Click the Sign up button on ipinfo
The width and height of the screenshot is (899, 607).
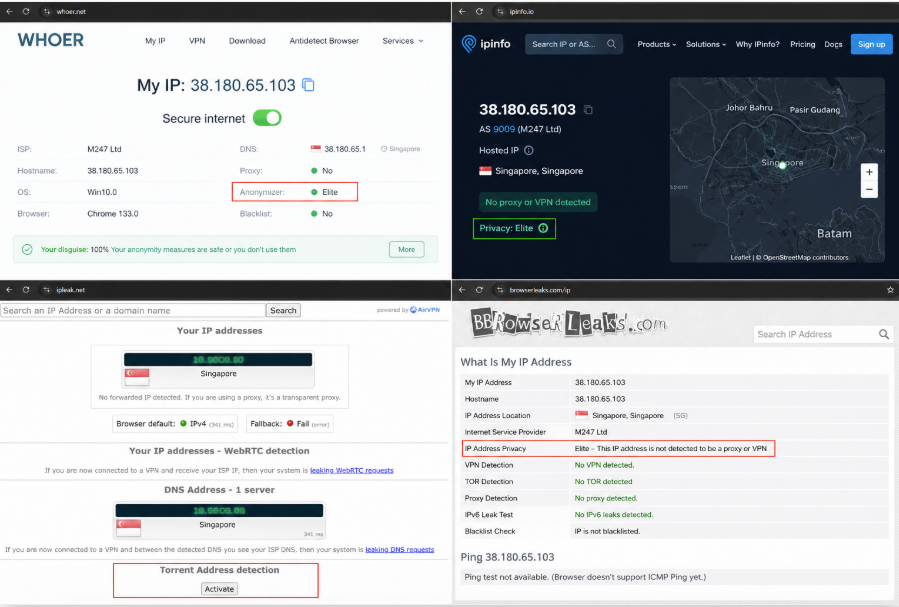tap(871, 44)
